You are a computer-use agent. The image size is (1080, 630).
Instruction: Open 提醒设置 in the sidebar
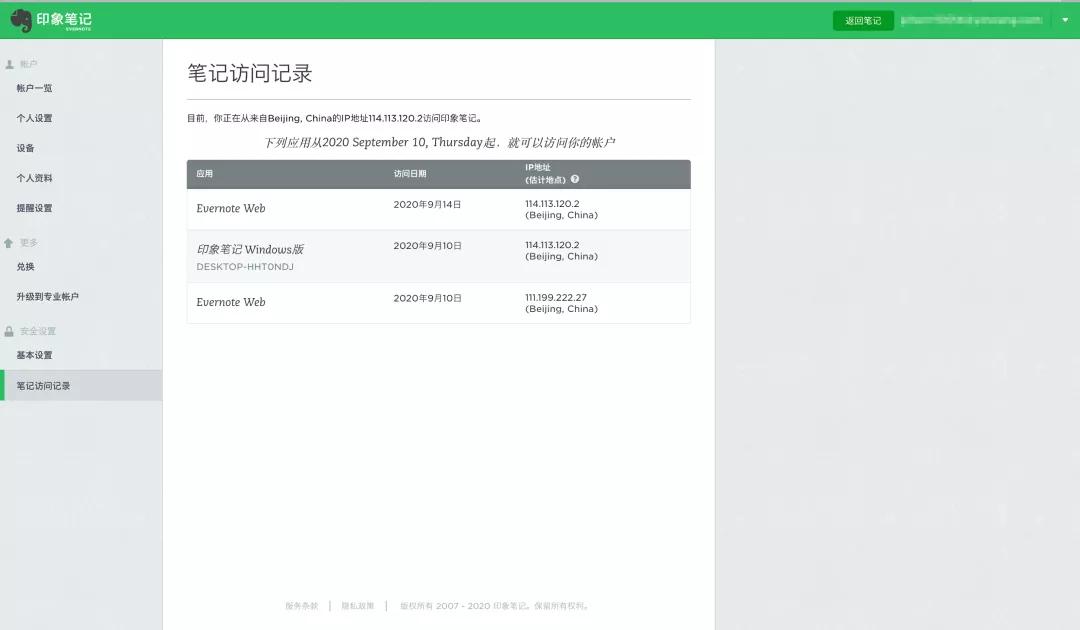[x=34, y=208]
